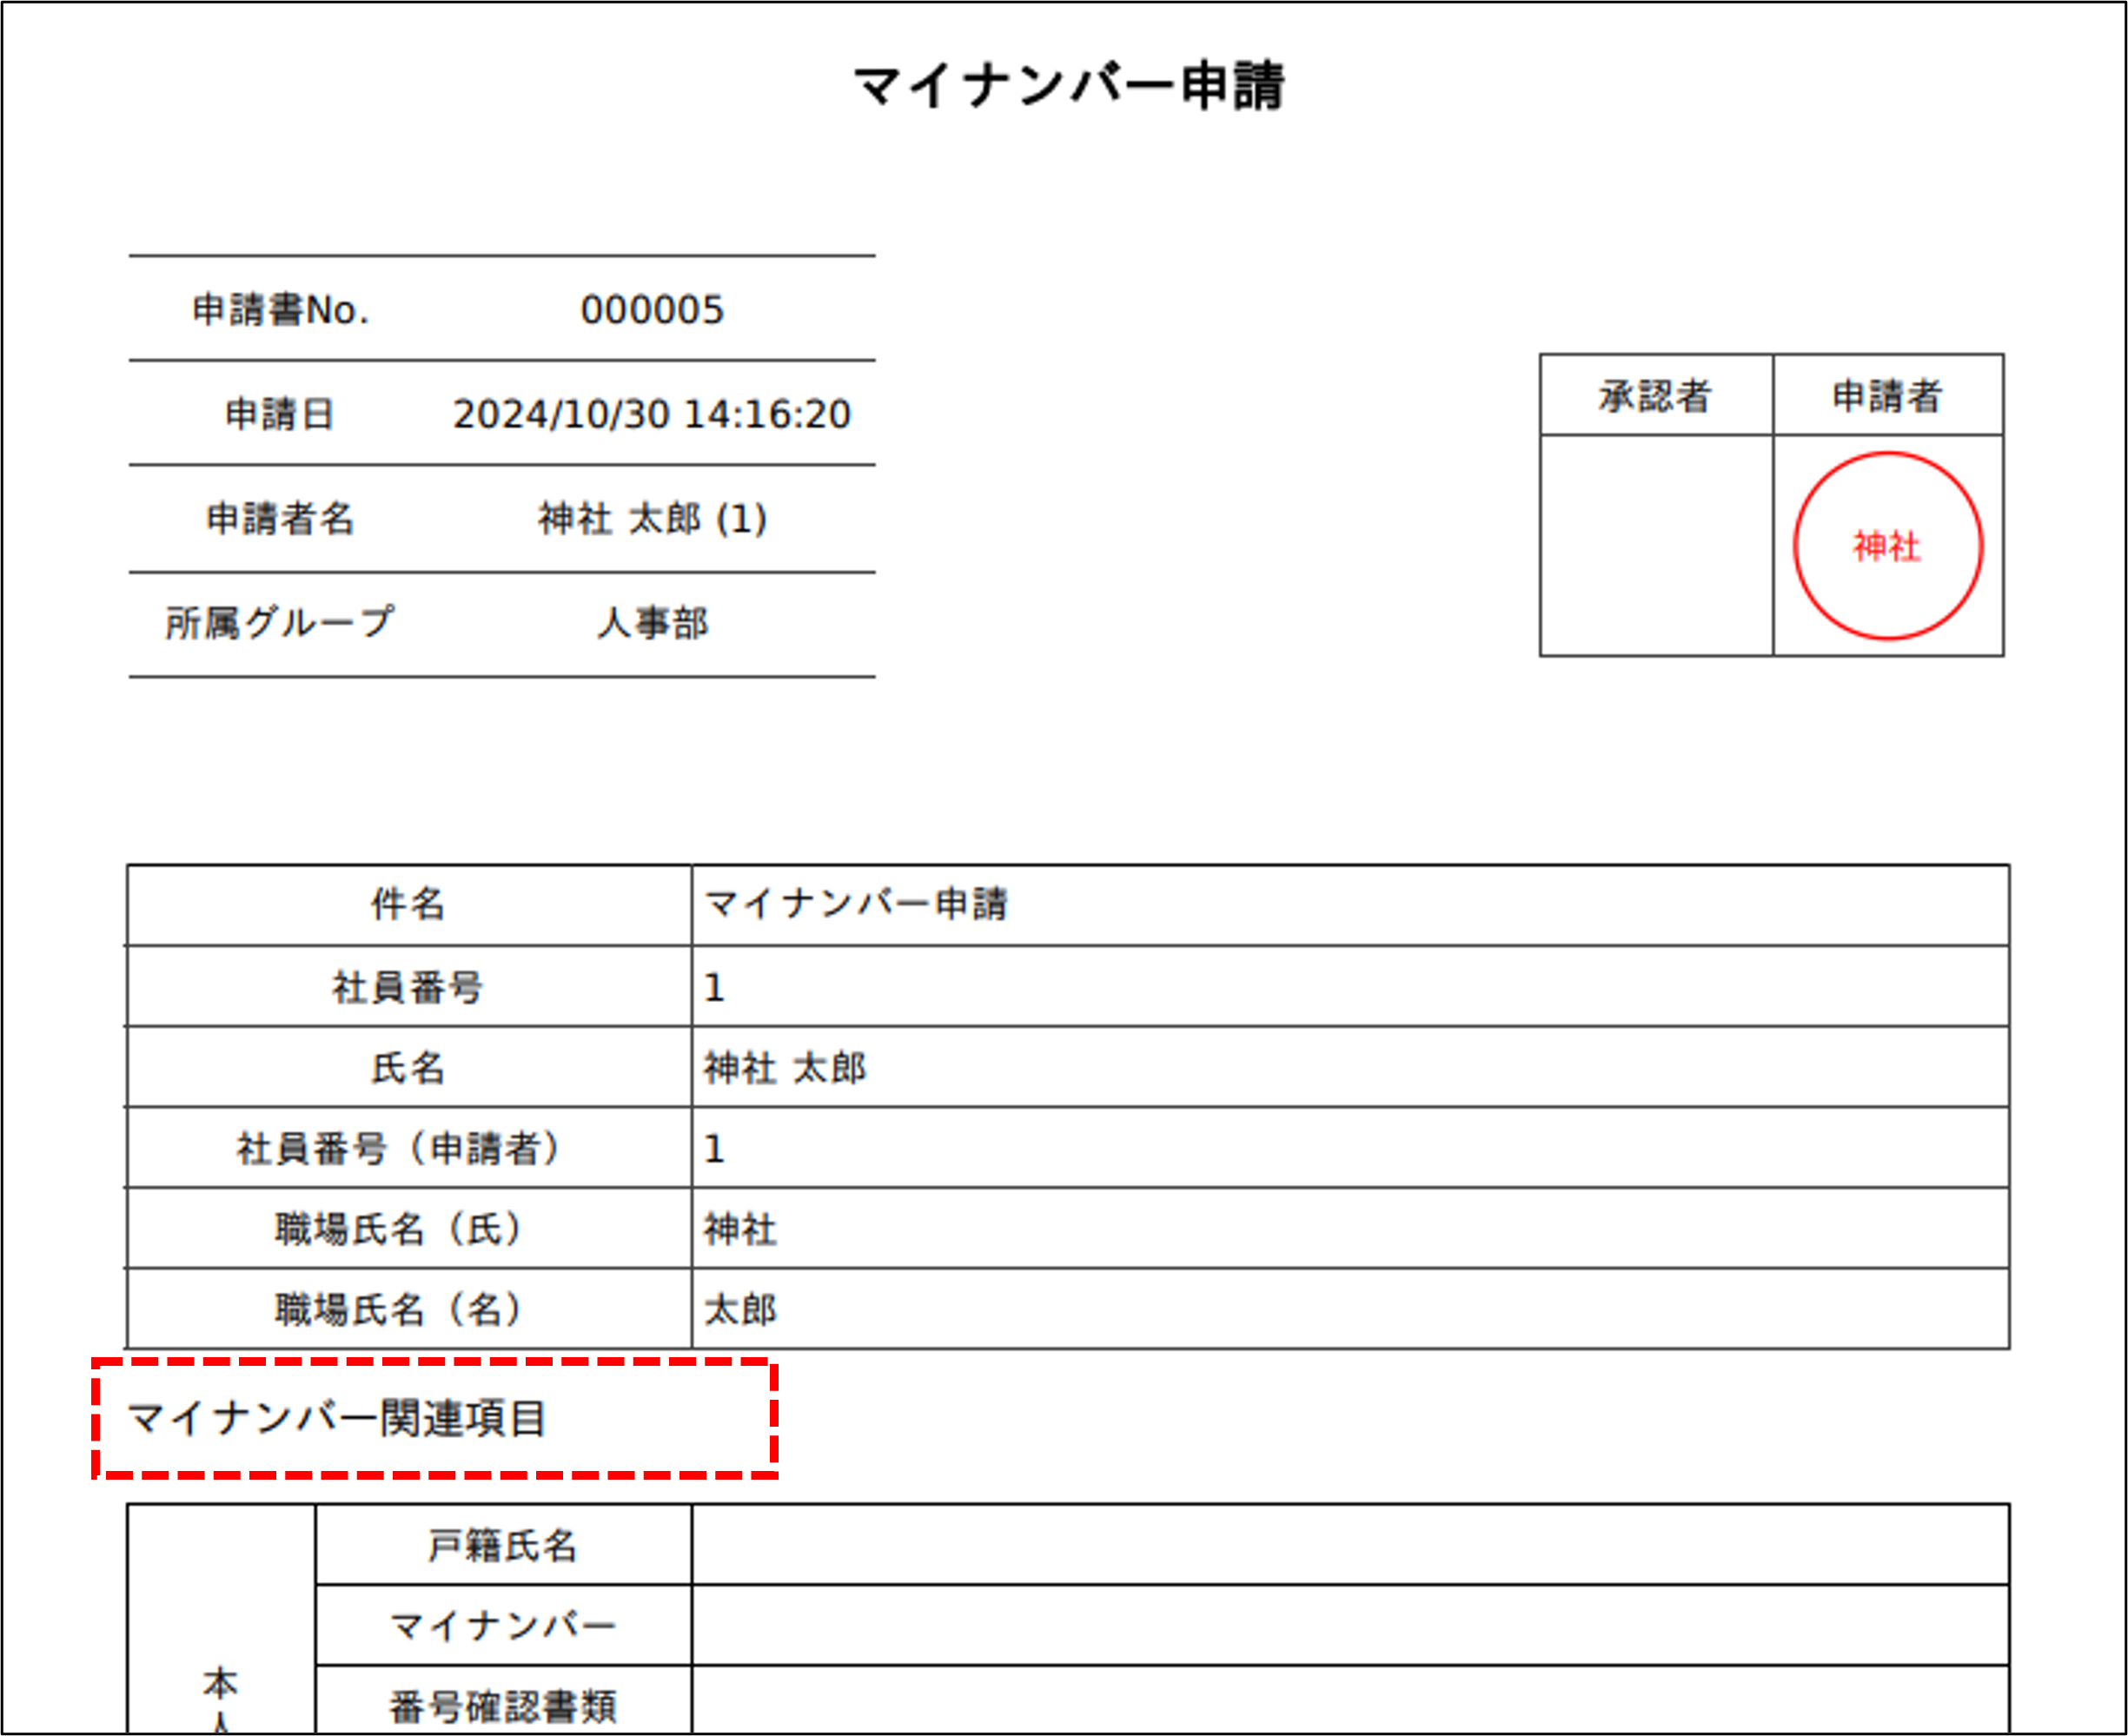The height and width of the screenshot is (1736, 2128).
Task: Click the マイナンバー関連項目 section heading
Action: coord(336,1419)
